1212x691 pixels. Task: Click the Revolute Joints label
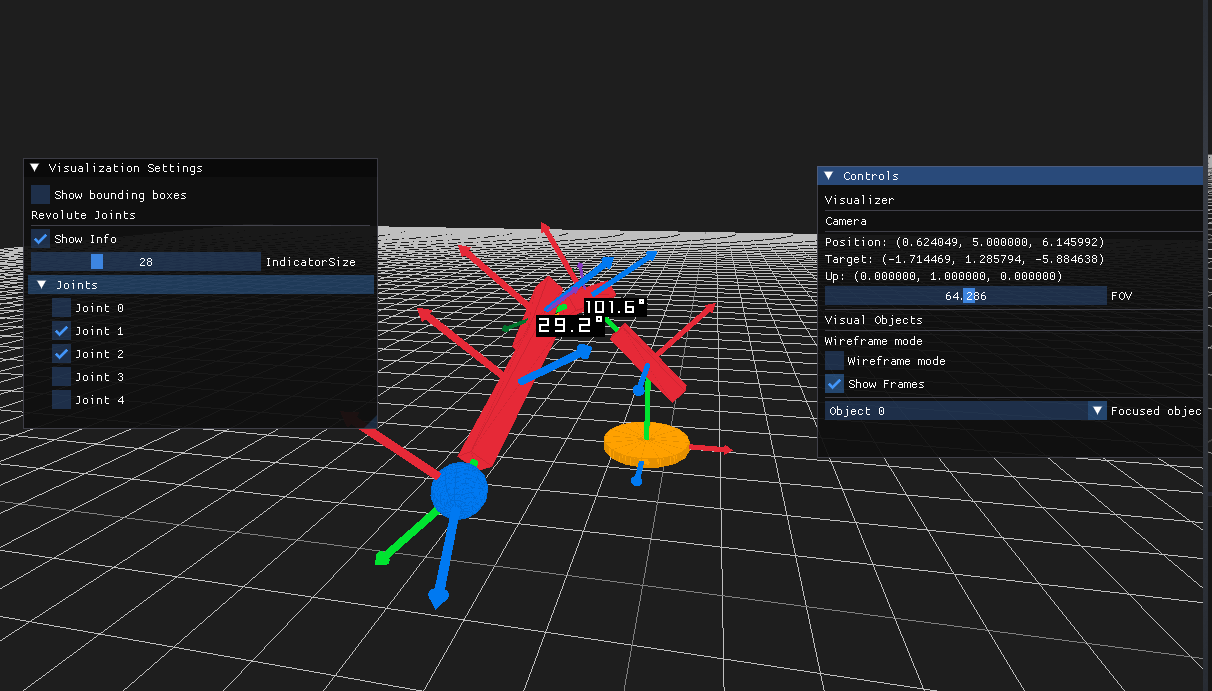83,215
